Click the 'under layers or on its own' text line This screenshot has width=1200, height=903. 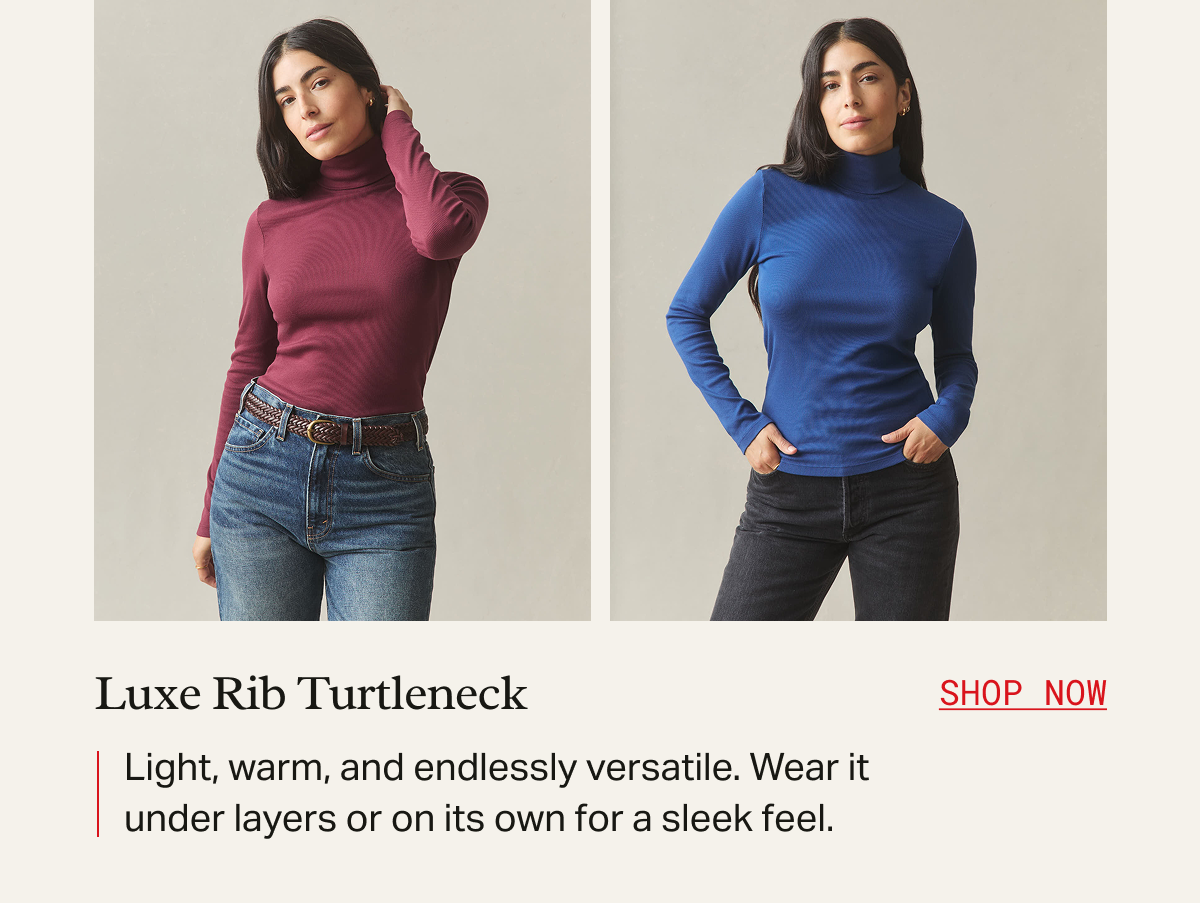click(x=479, y=819)
